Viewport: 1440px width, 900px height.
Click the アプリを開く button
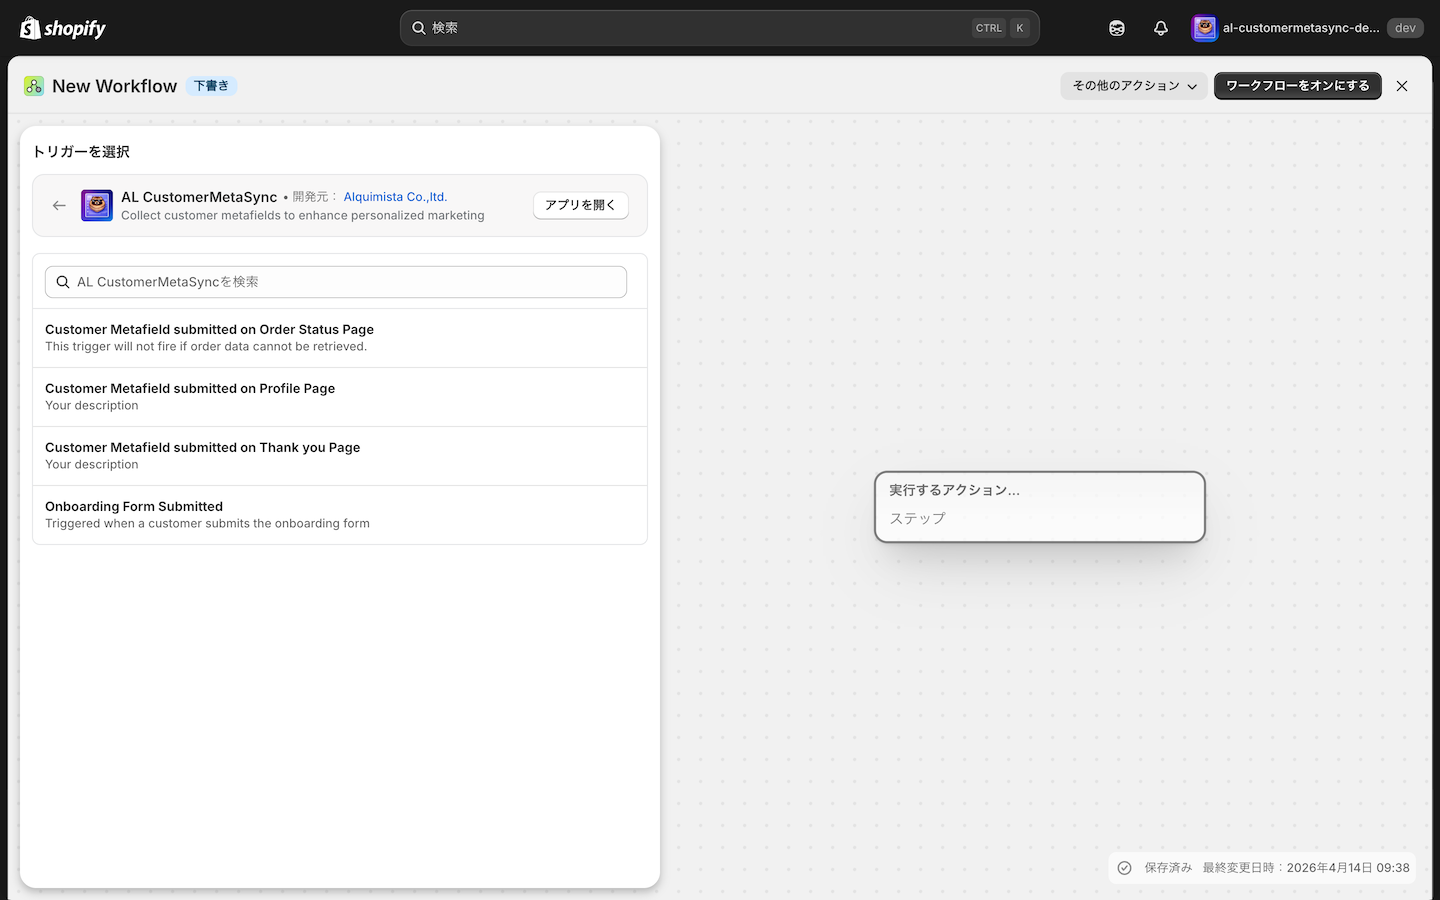581,205
